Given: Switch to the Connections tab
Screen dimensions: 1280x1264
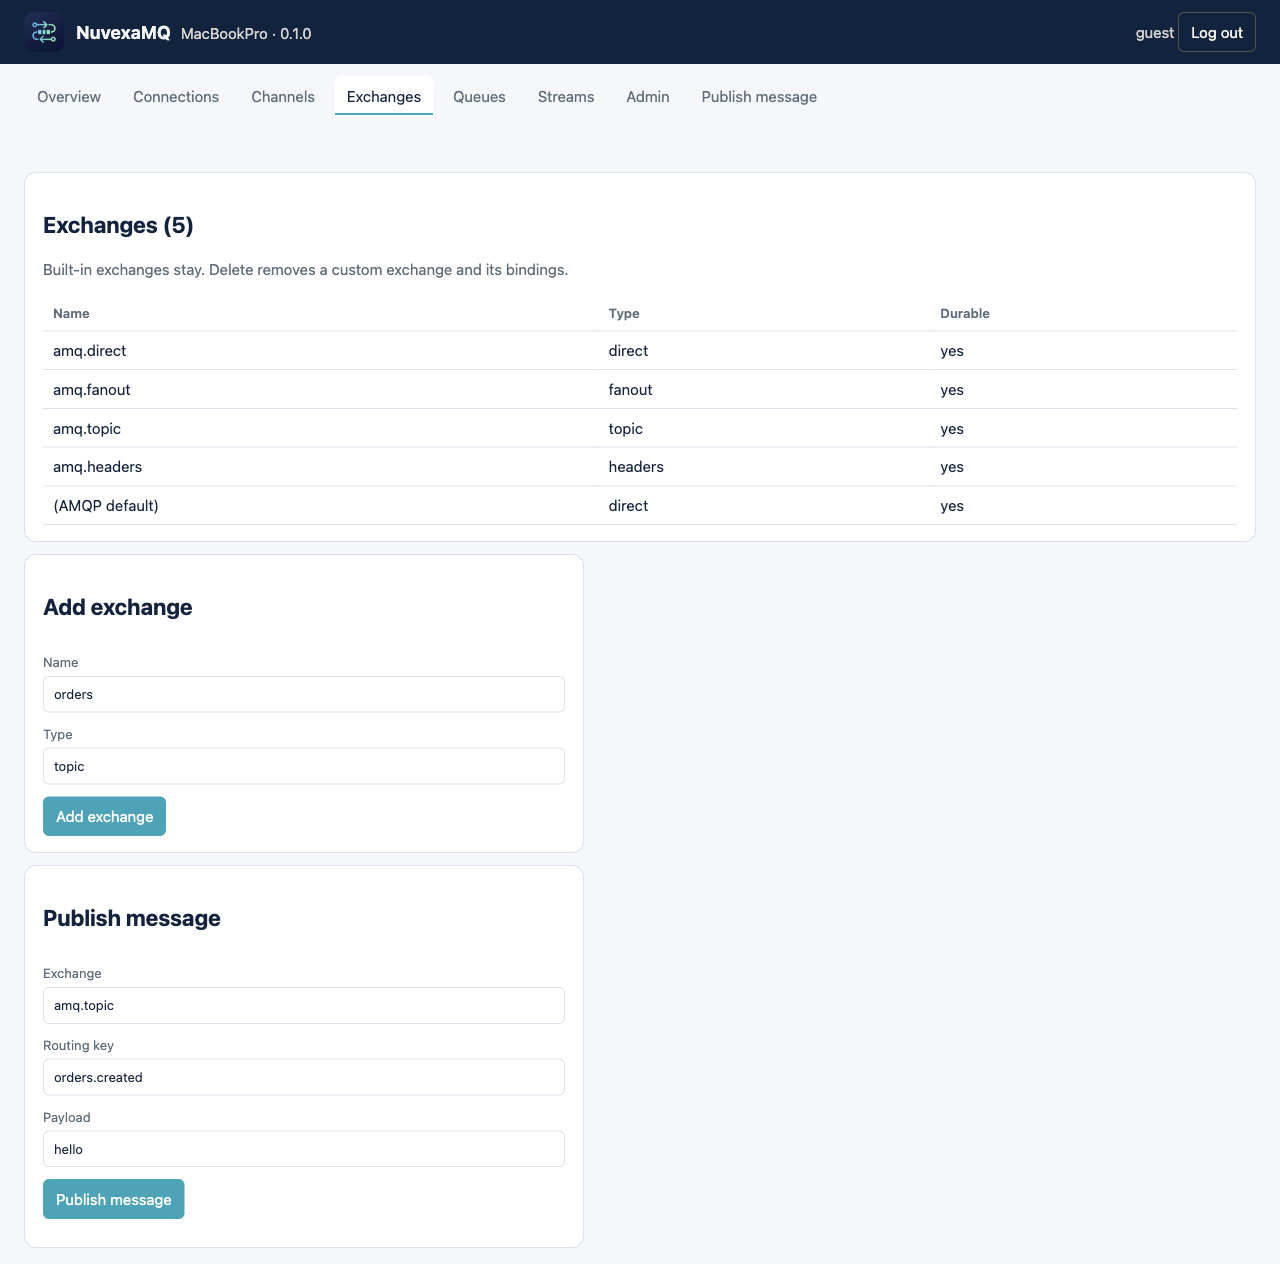Looking at the screenshot, I should [176, 96].
